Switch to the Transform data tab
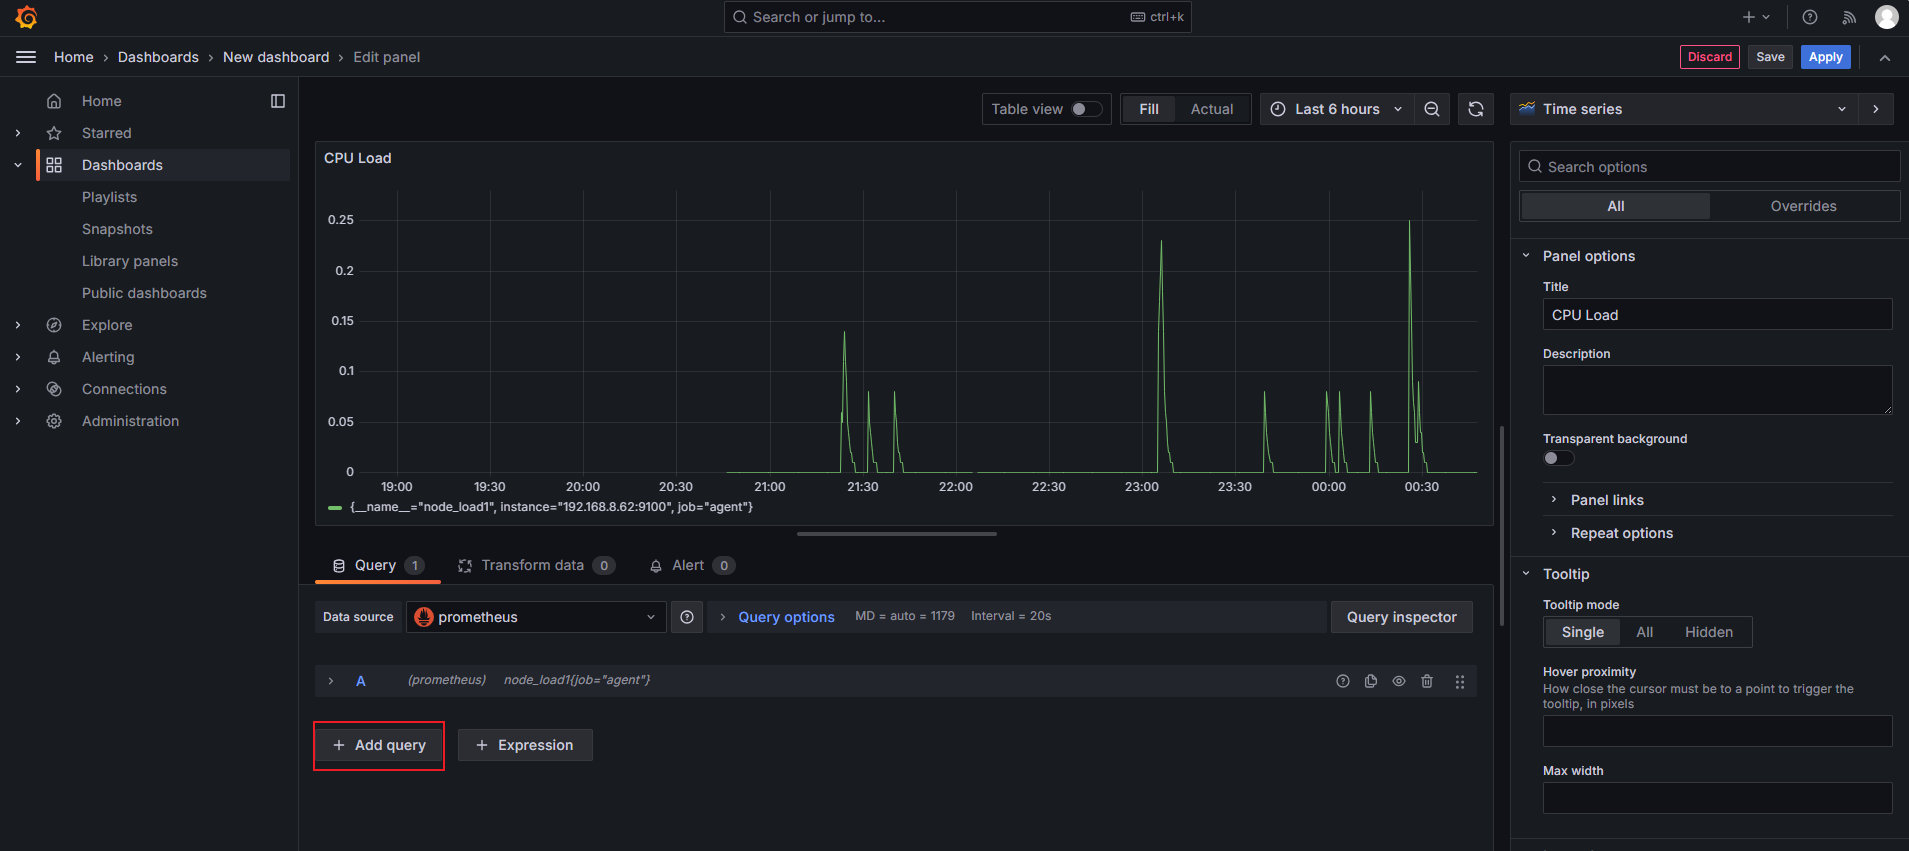The image size is (1909, 851). pyautogui.click(x=532, y=566)
